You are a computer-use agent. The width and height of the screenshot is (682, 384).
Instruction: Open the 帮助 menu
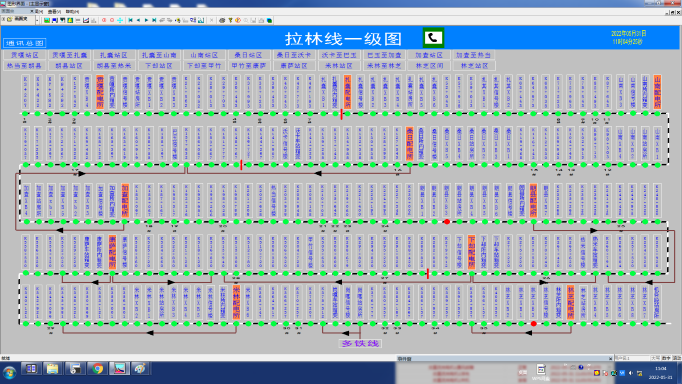[x=72, y=11]
